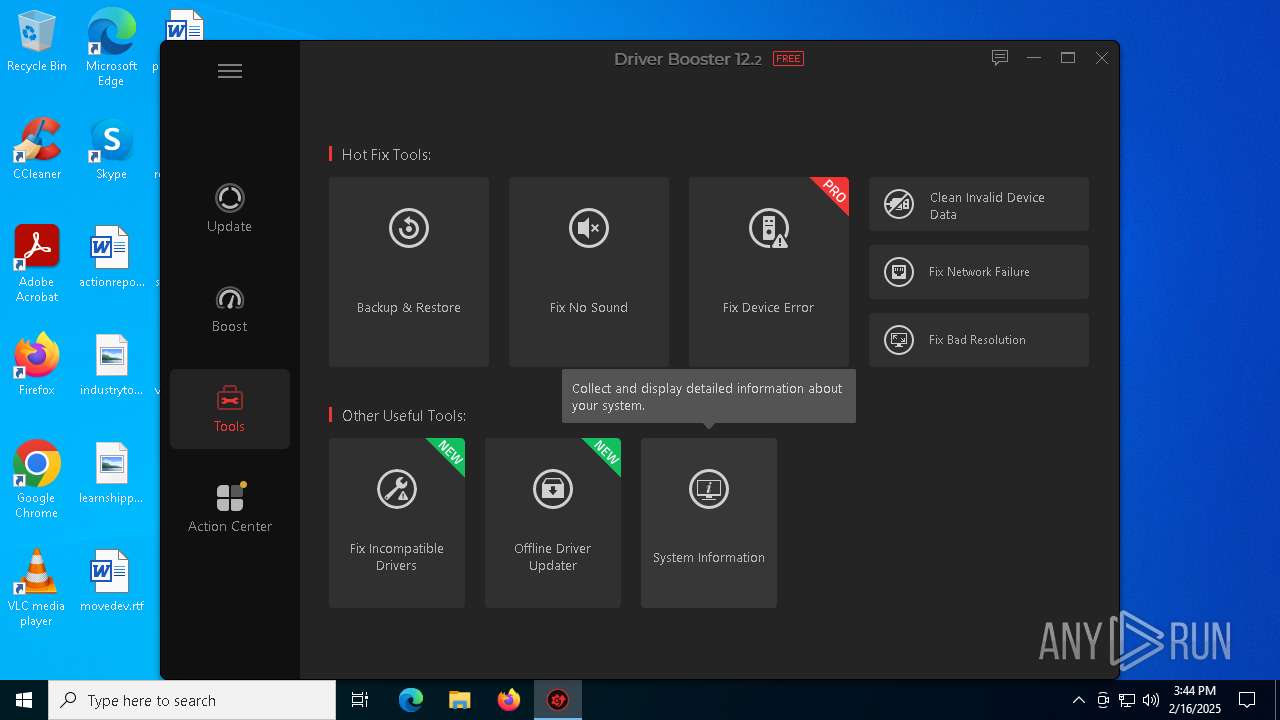Image resolution: width=1280 pixels, height=720 pixels.
Task: Click the taskbar search box
Action: pos(192,700)
